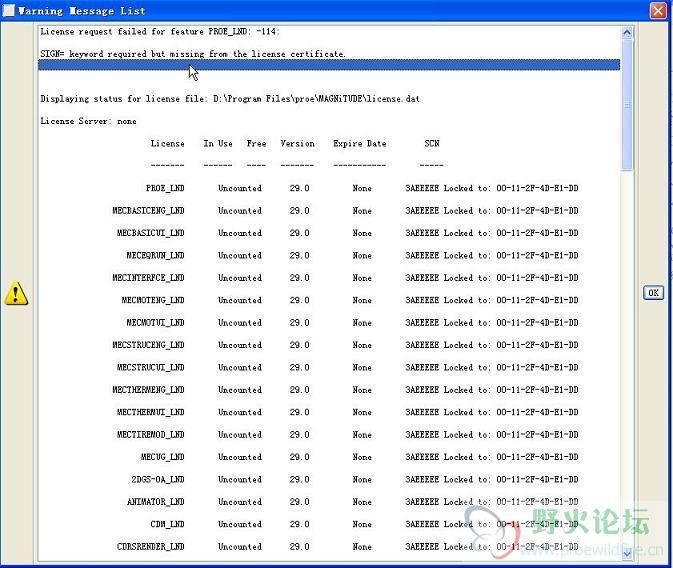Select the MECTIREMOD_LND license name
The height and width of the screenshot is (568, 673).
click(151, 434)
